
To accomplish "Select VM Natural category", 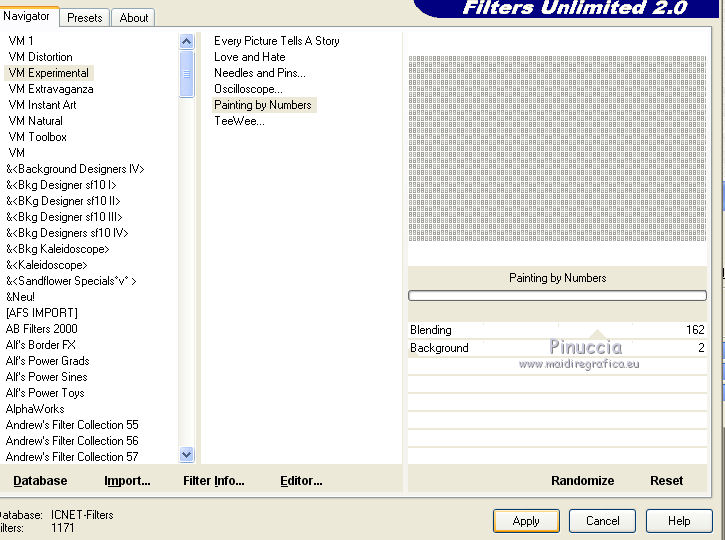I will (x=36, y=121).
